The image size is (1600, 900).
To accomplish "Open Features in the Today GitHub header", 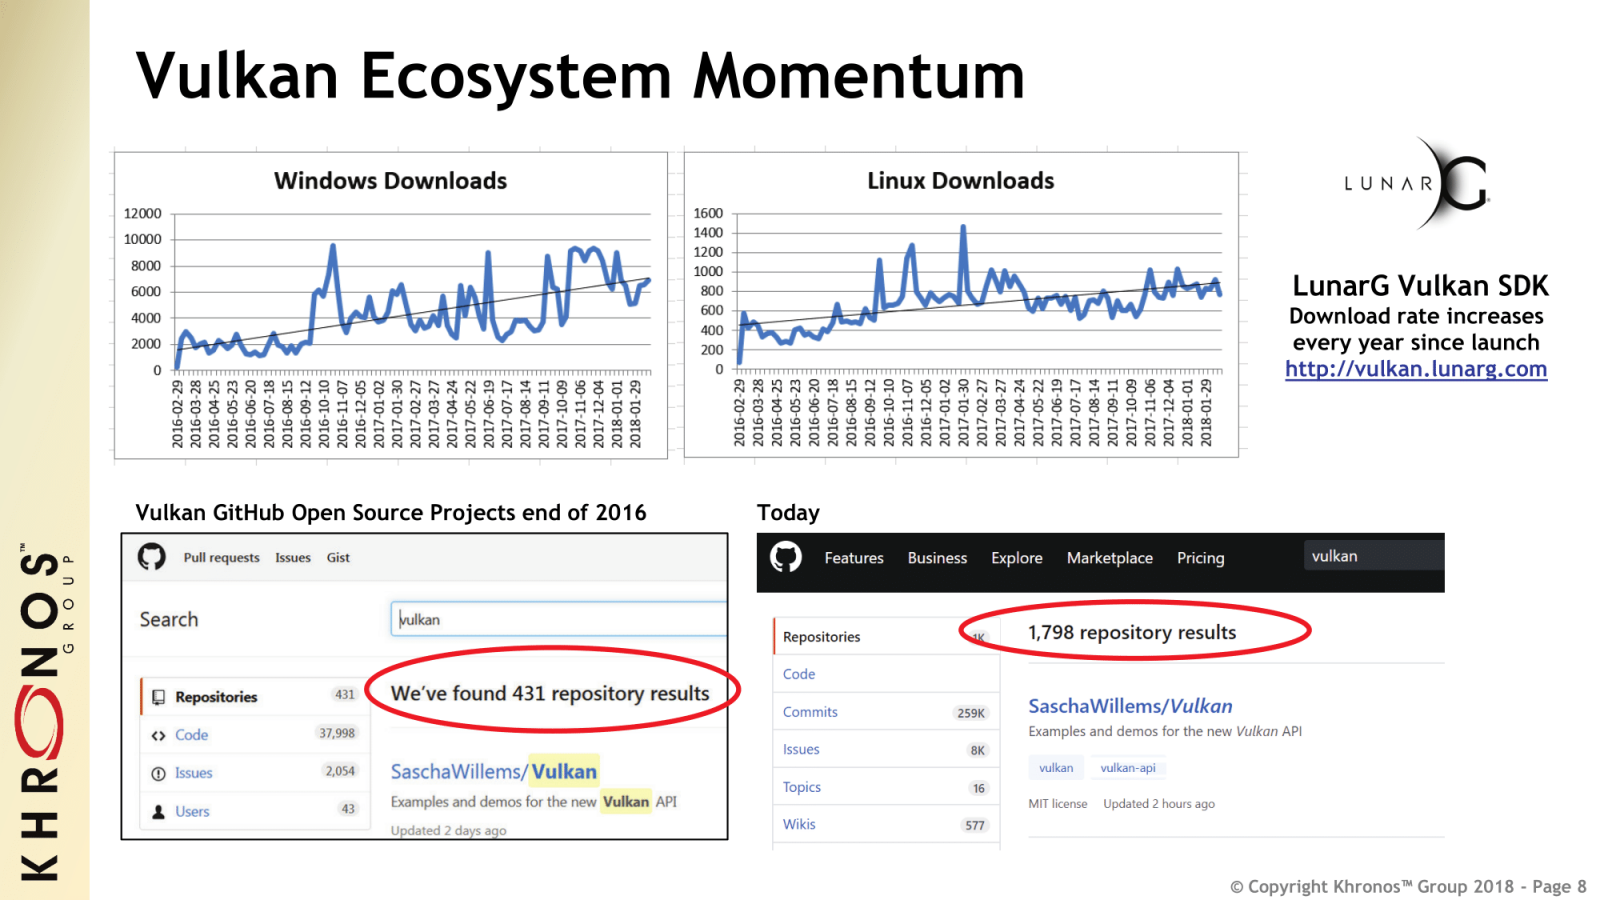I will (854, 558).
